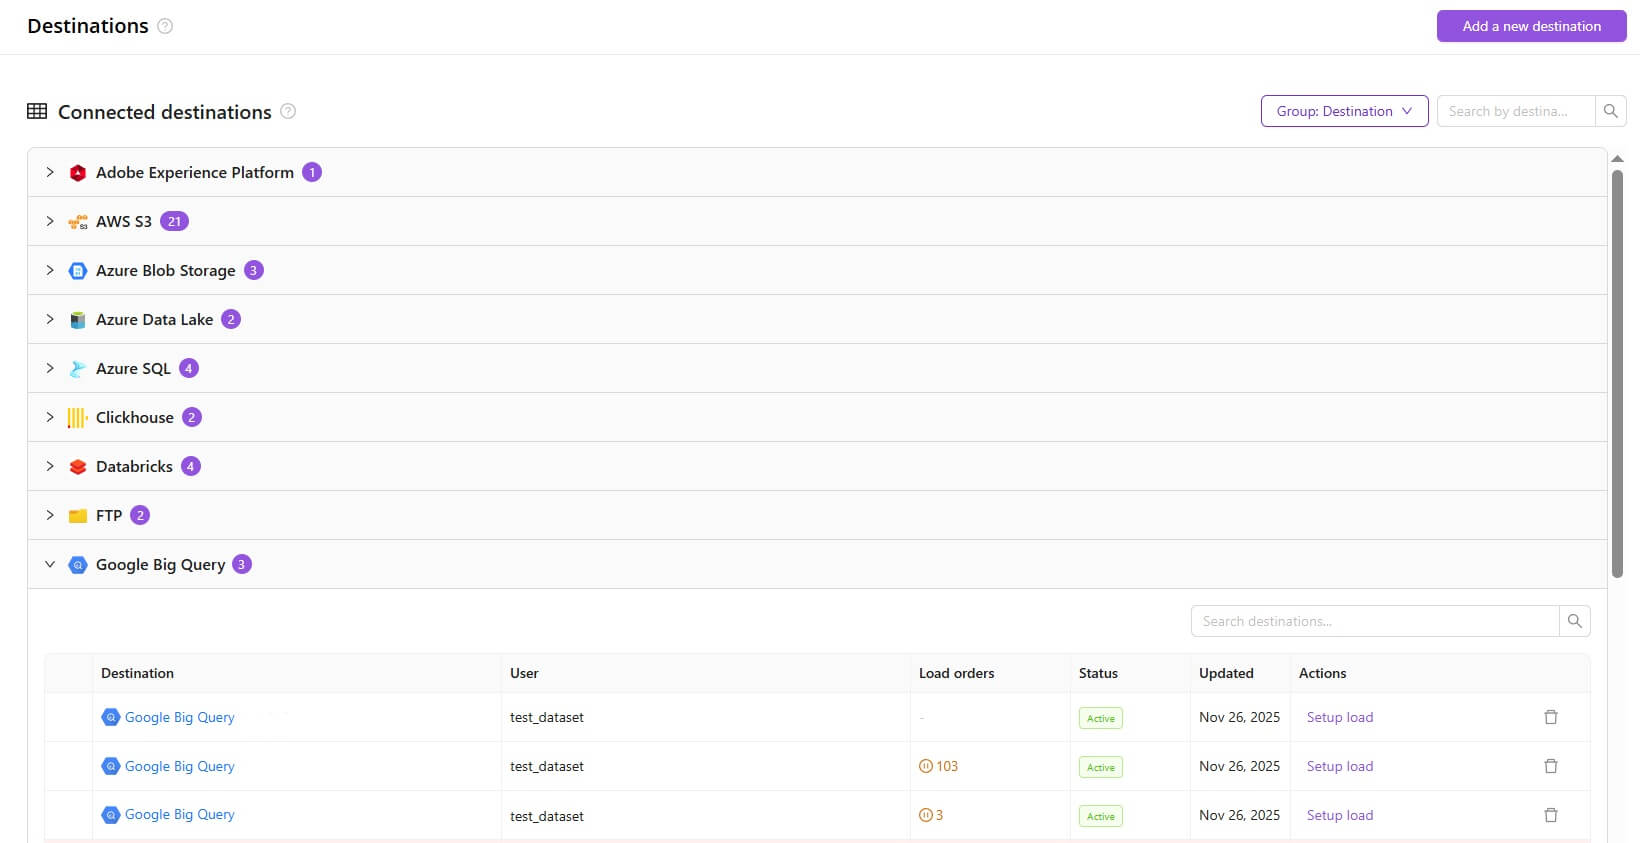1640x843 pixels.
Task: Focus the Search destinations field in table
Action: click(1374, 621)
